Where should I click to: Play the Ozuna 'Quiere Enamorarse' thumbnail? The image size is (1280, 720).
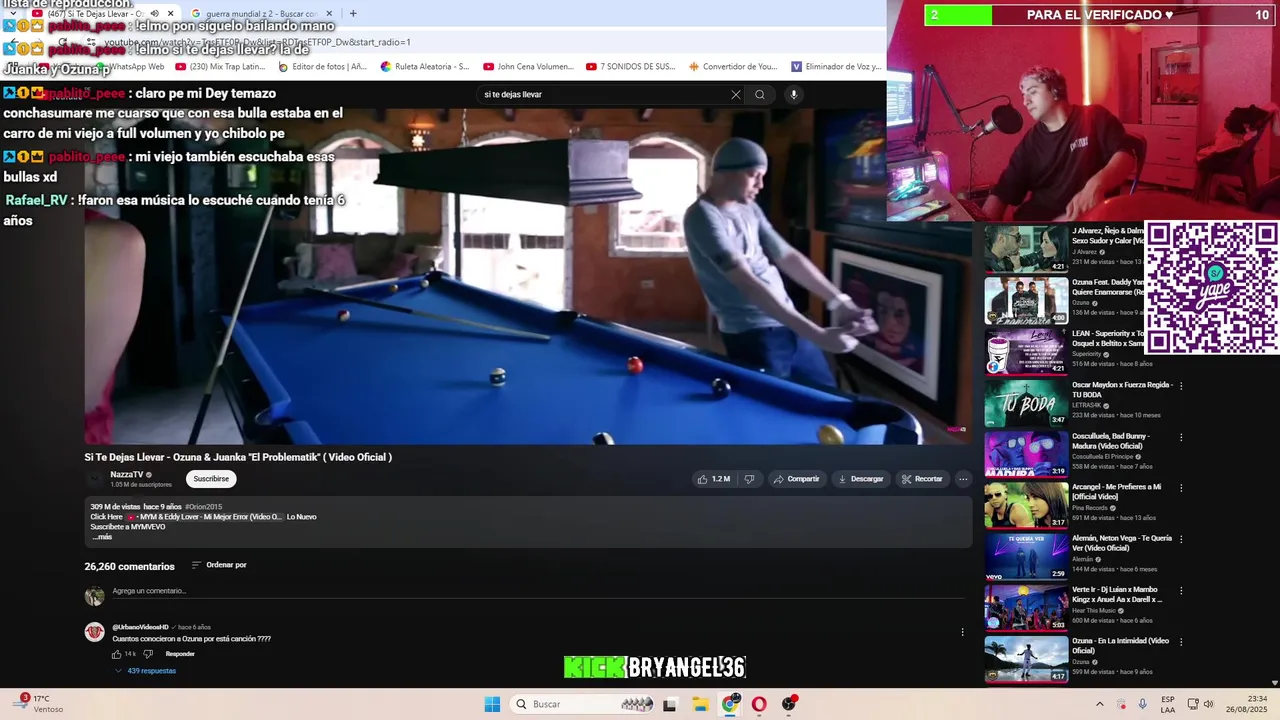[1026, 300]
